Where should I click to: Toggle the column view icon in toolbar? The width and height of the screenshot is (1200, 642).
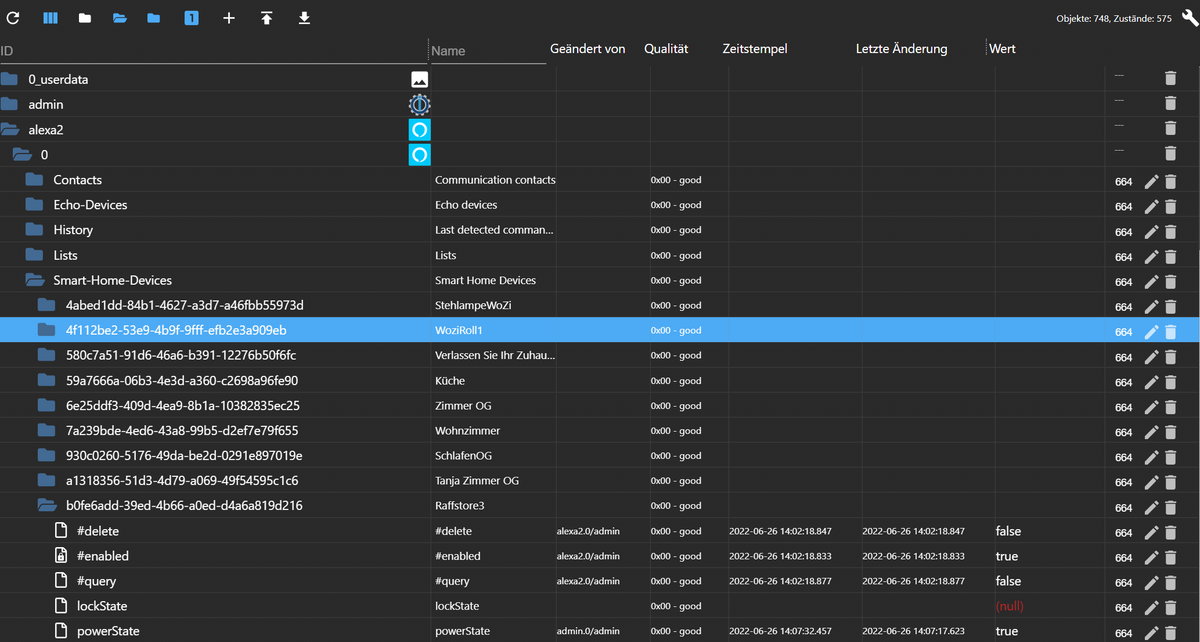tap(50, 18)
